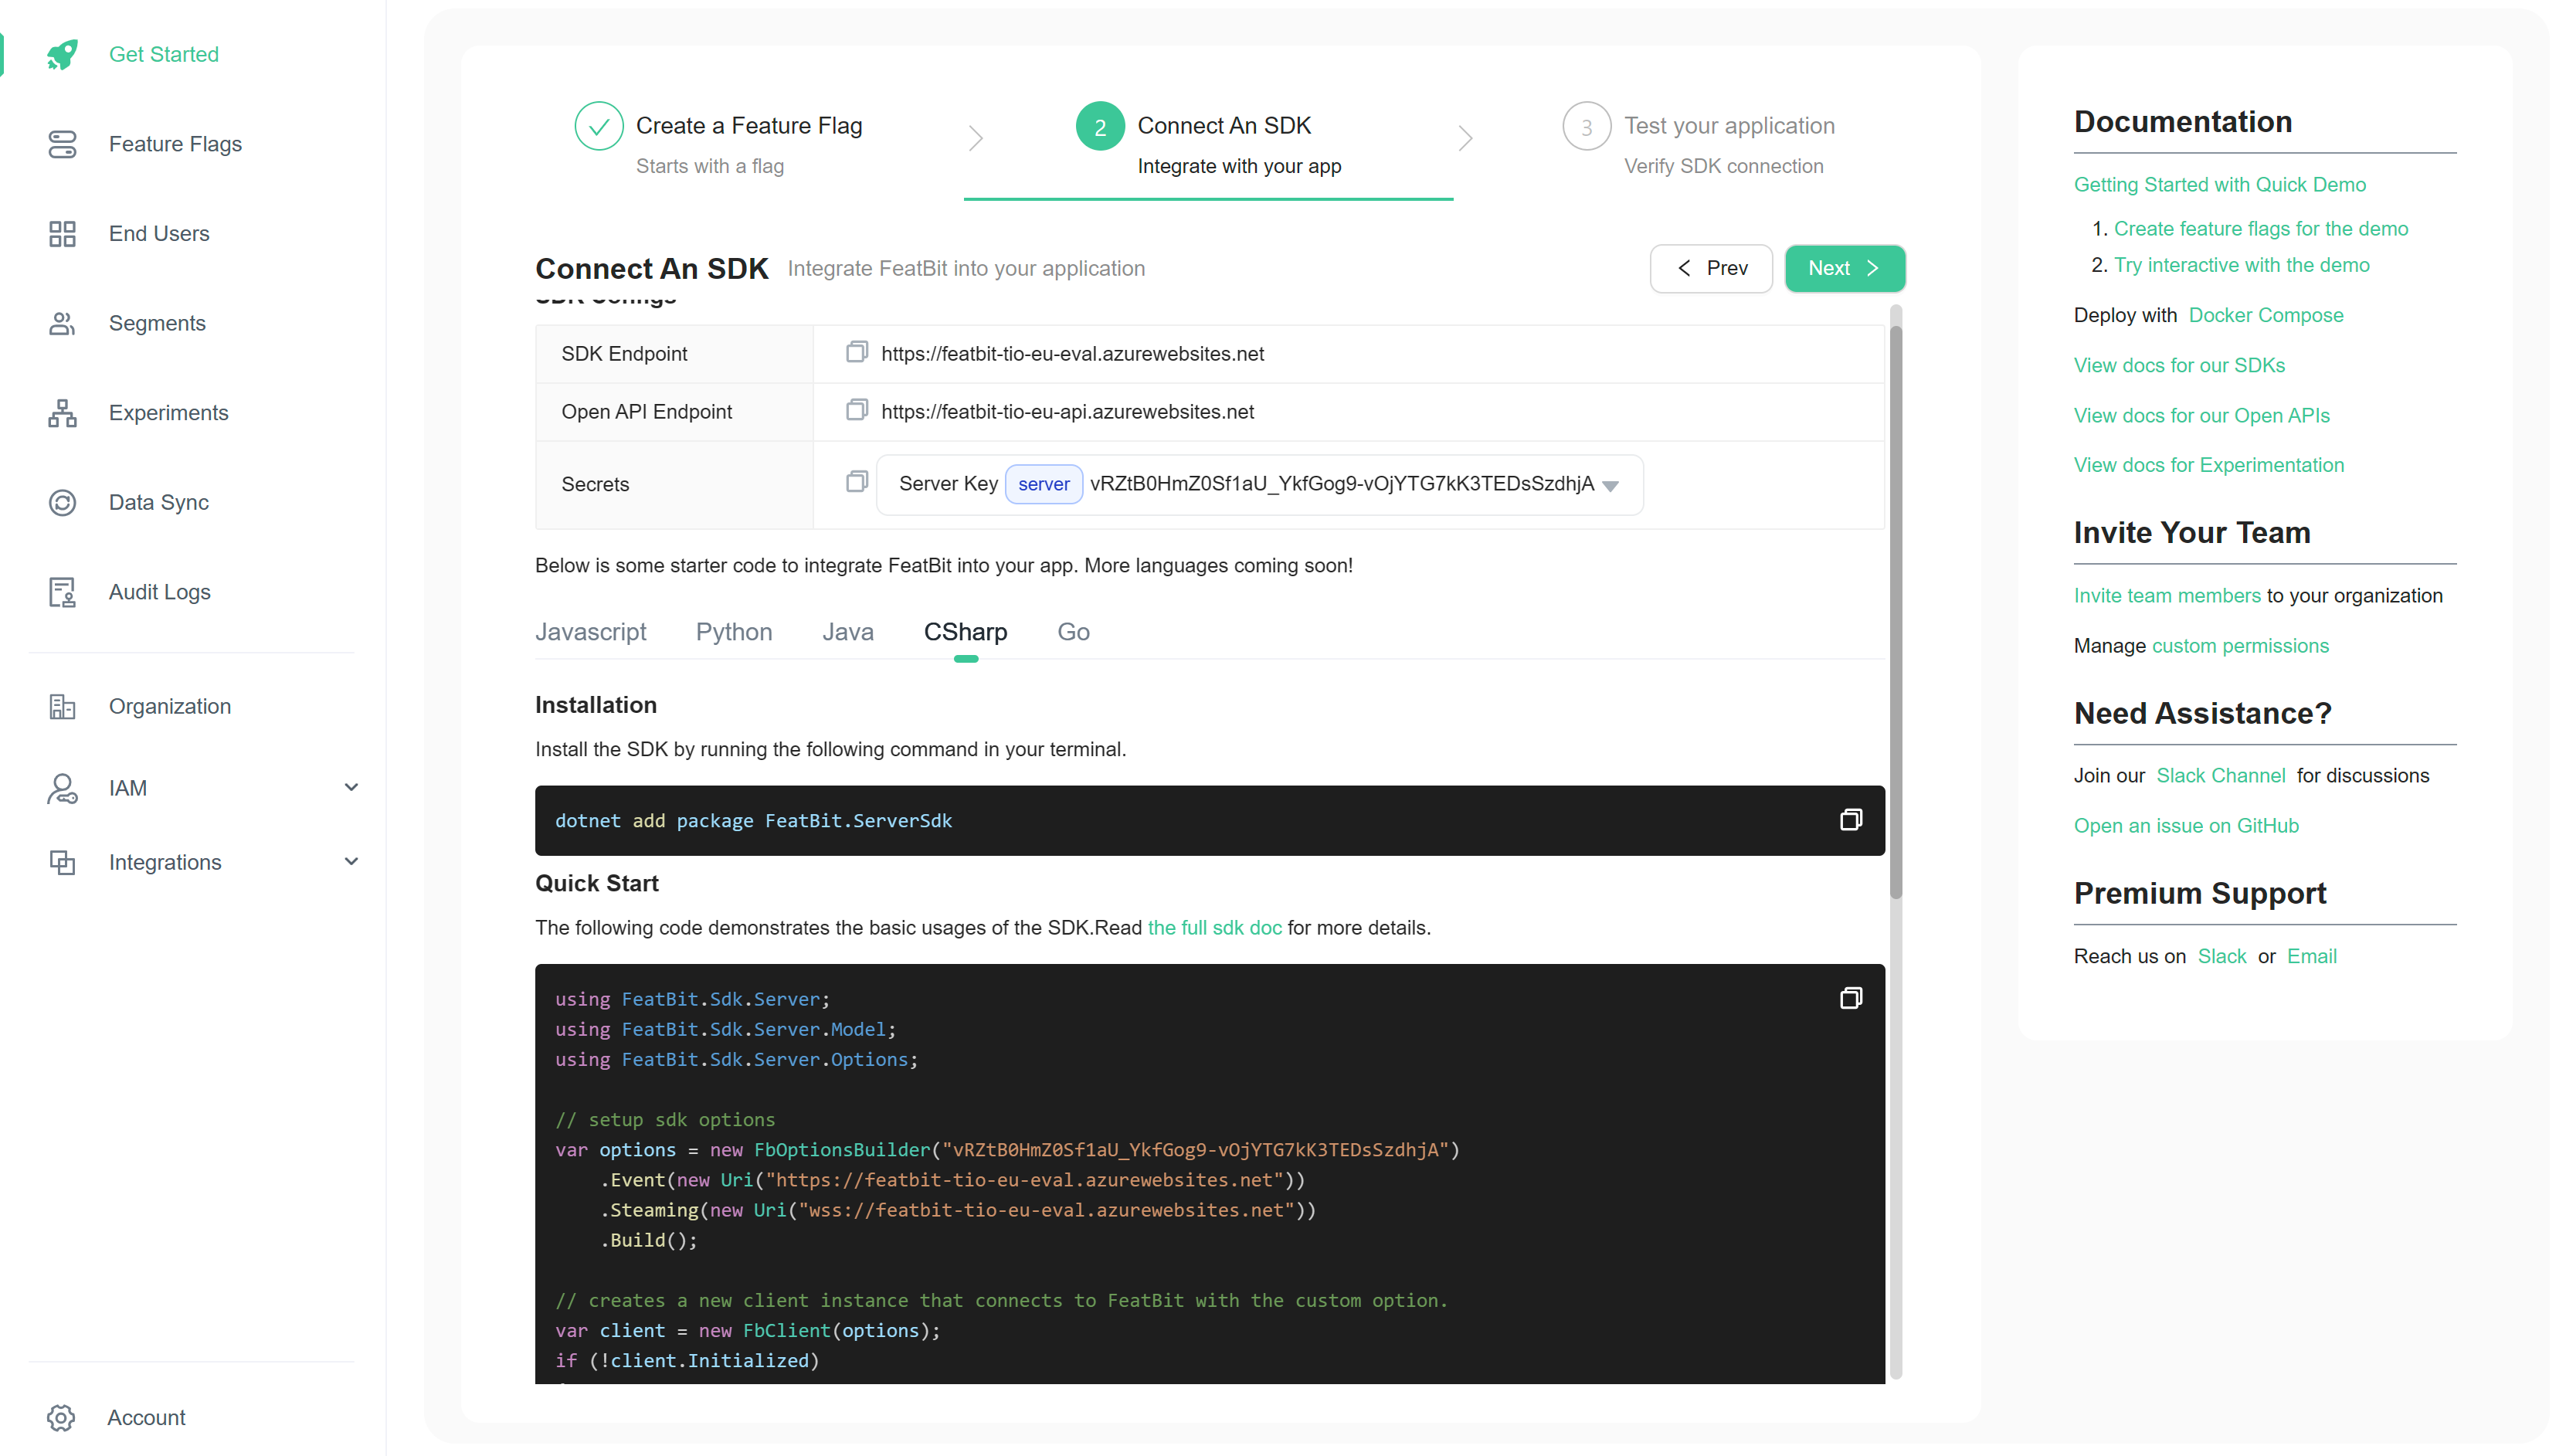Click the Data Sync sidebar icon
Screen dimensions: 2566x1456
pyautogui.click(x=60, y=502)
